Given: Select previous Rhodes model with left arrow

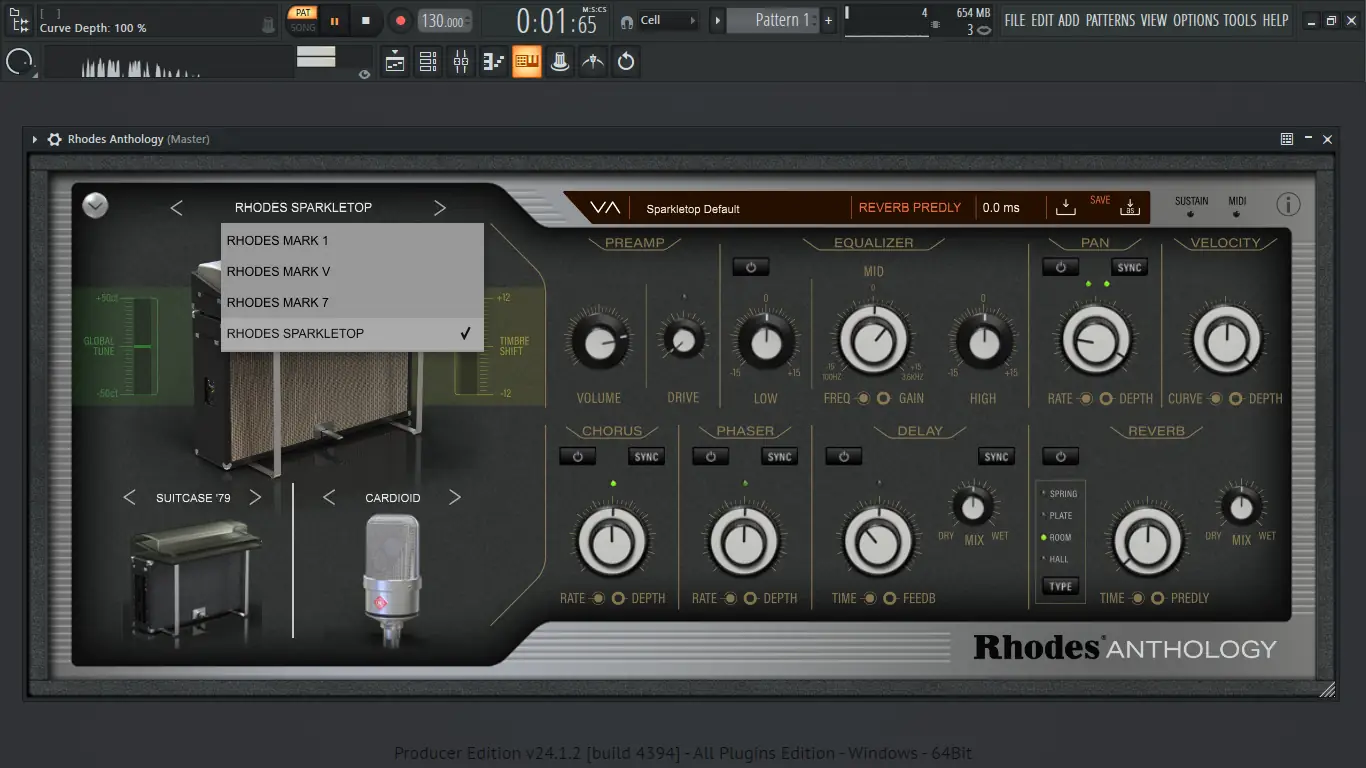Looking at the screenshot, I should coord(176,208).
